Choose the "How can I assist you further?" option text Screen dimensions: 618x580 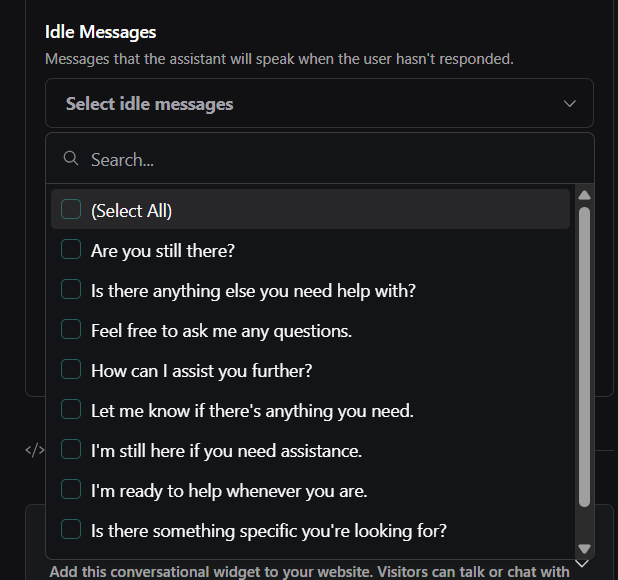coord(201,370)
